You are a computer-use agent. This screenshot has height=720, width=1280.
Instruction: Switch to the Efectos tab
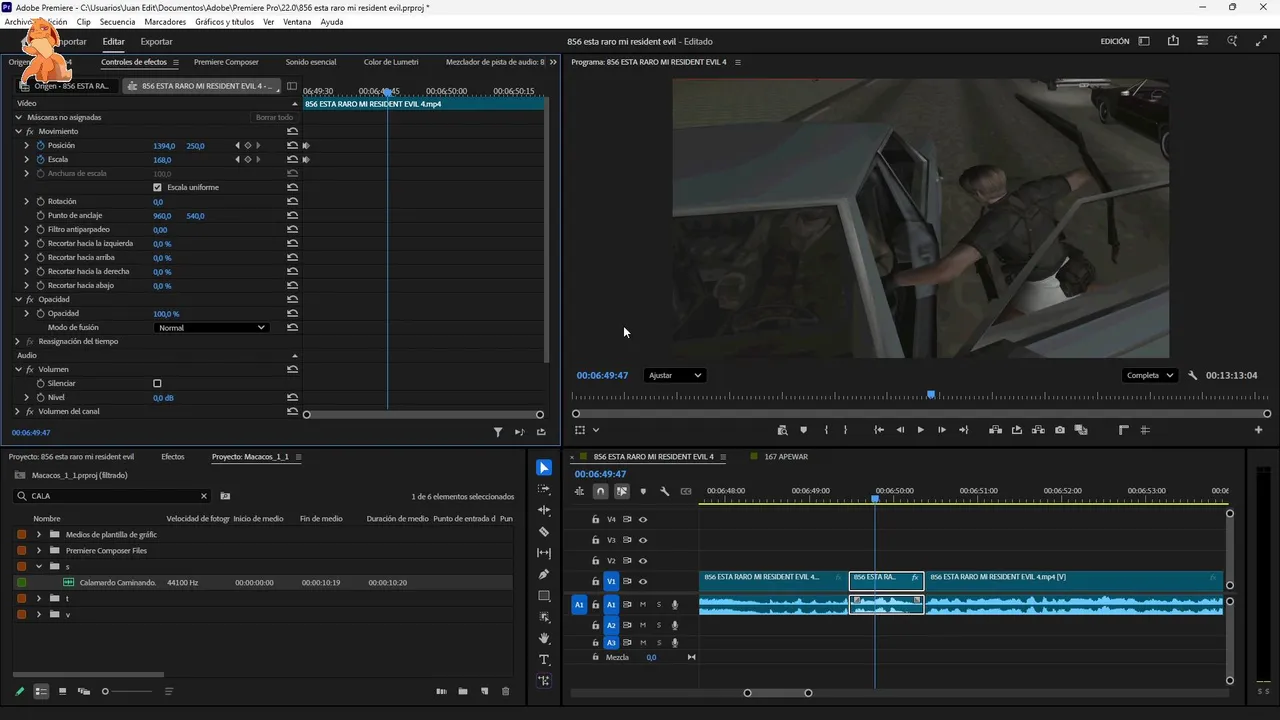[173, 457]
